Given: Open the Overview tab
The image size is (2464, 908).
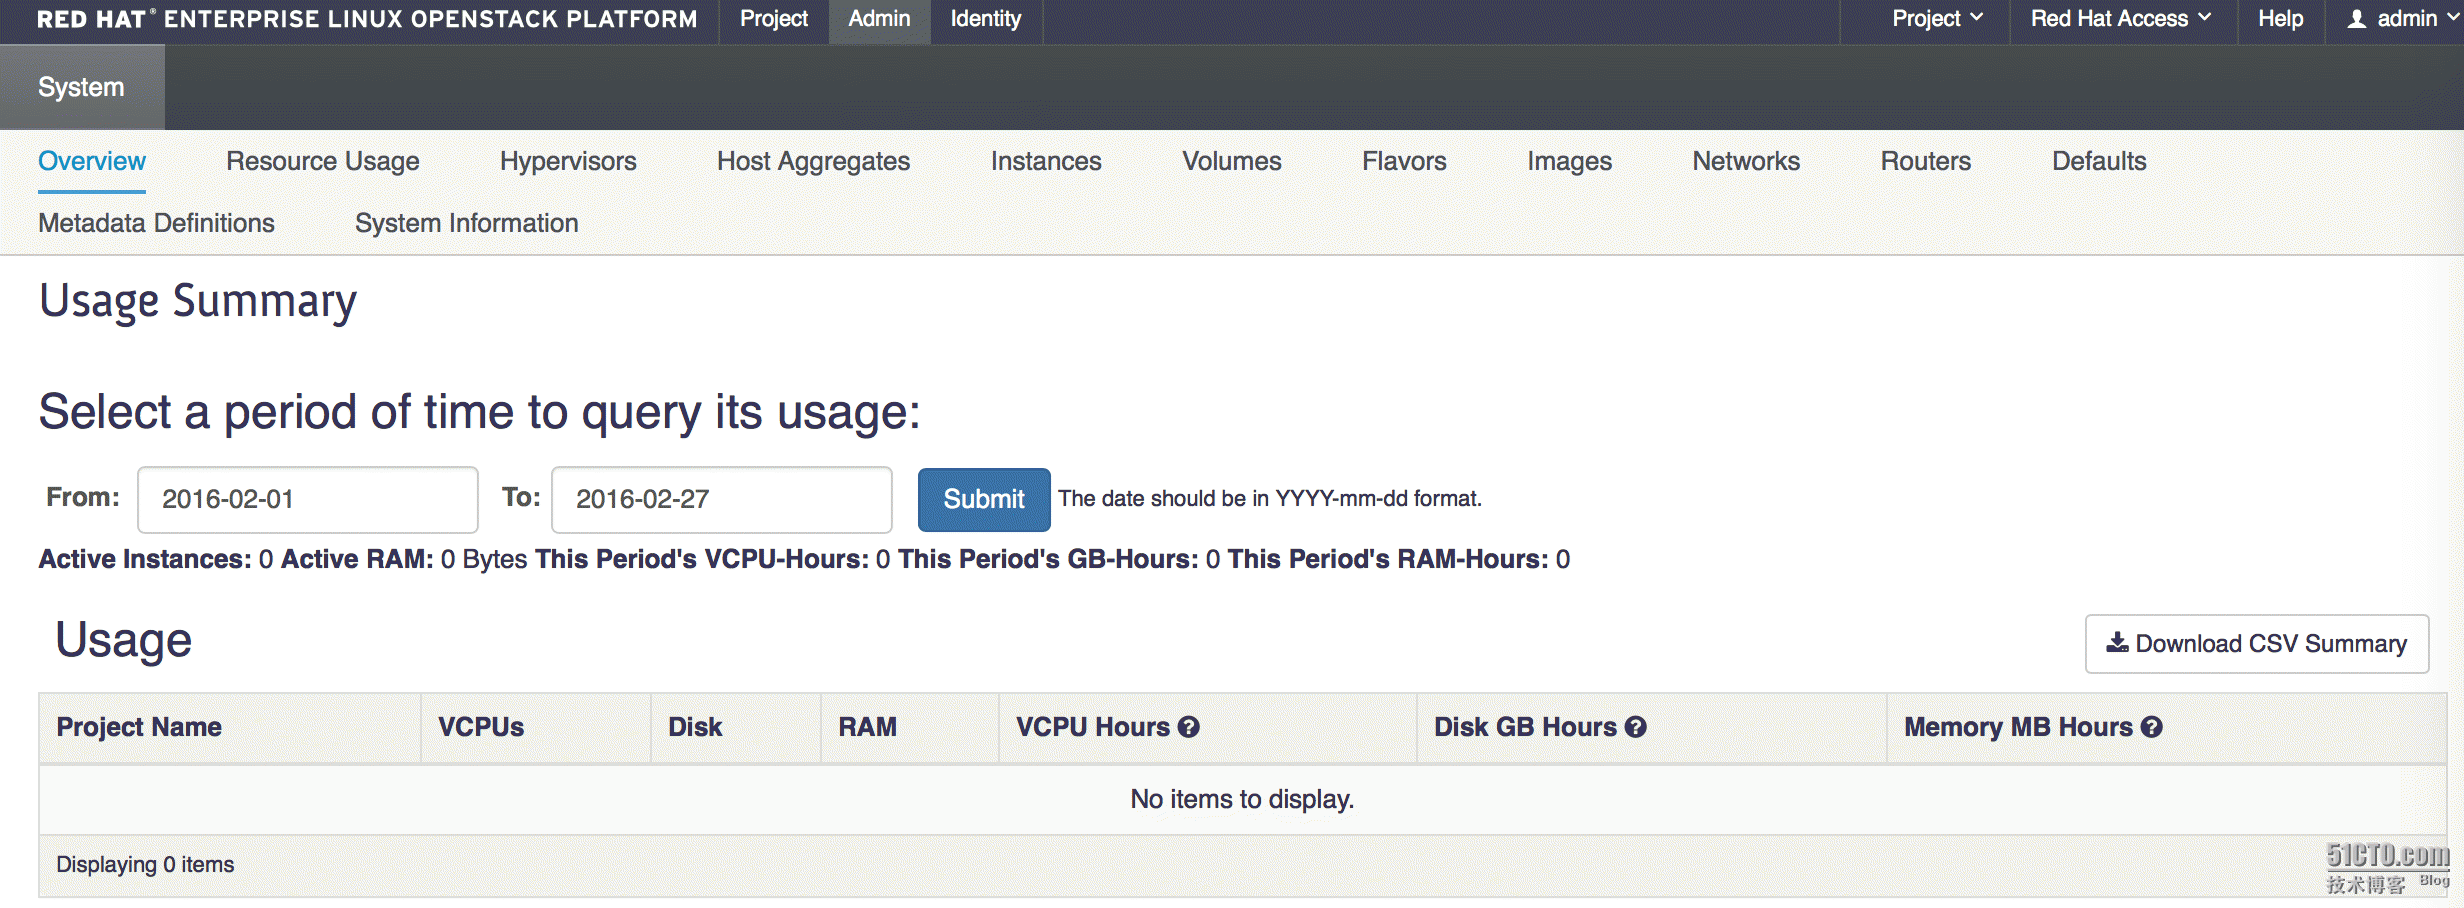Looking at the screenshot, I should 92,161.
